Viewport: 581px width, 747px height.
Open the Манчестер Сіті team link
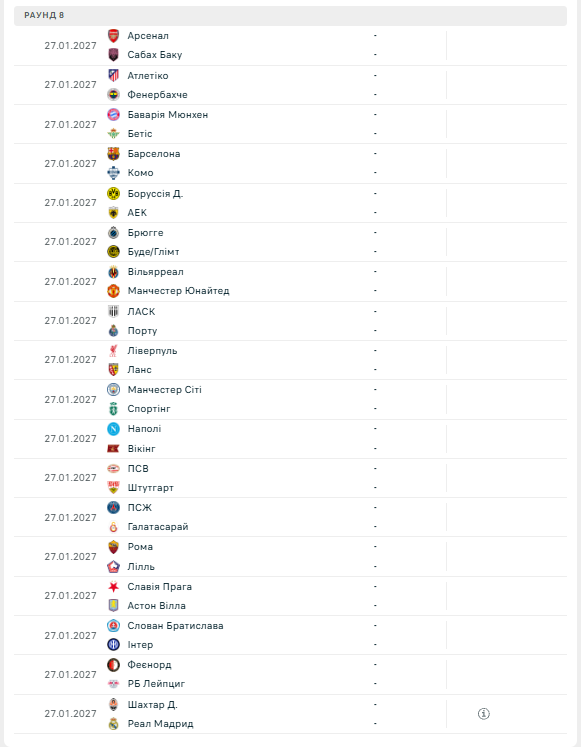[165, 390]
